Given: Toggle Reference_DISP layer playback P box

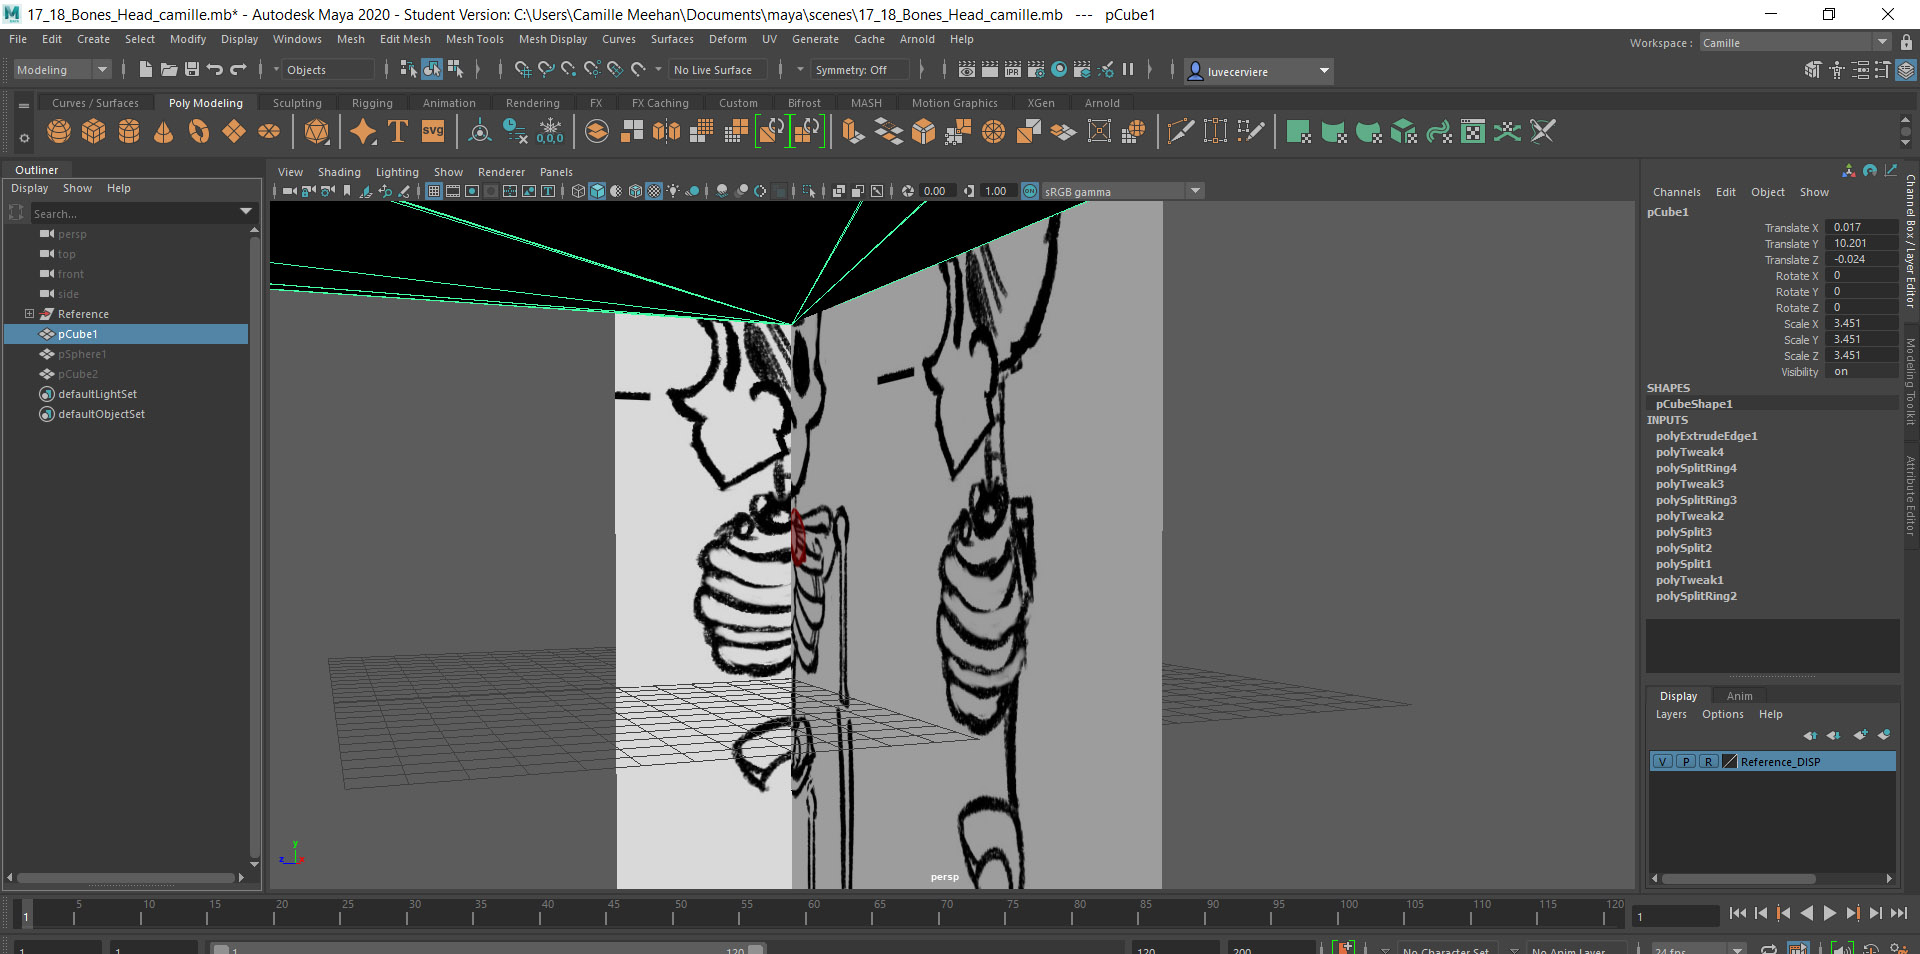Looking at the screenshot, I should tap(1685, 762).
